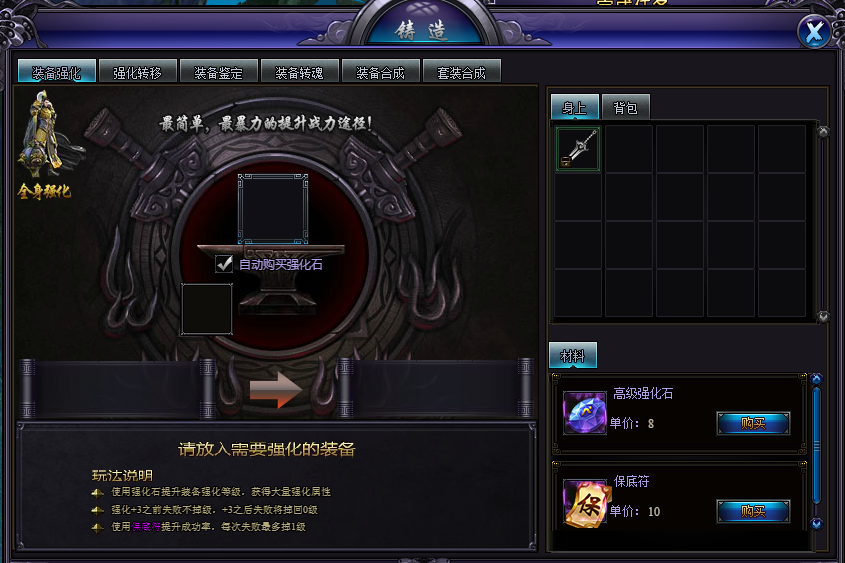Close the 铸造 window
The height and width of the screenshot is (563, 845).
pos(814,32)
